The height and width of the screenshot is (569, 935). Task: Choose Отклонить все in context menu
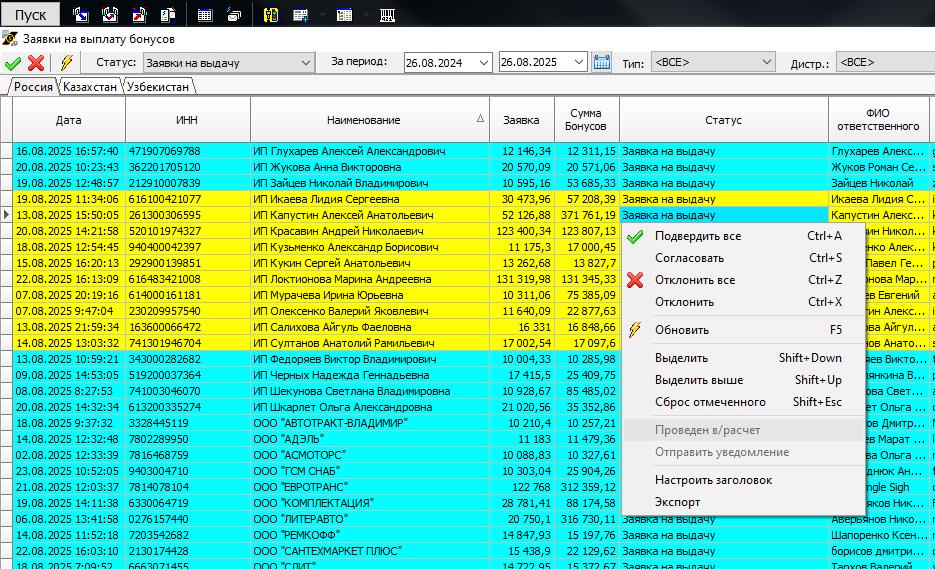[x=744, y=280]
